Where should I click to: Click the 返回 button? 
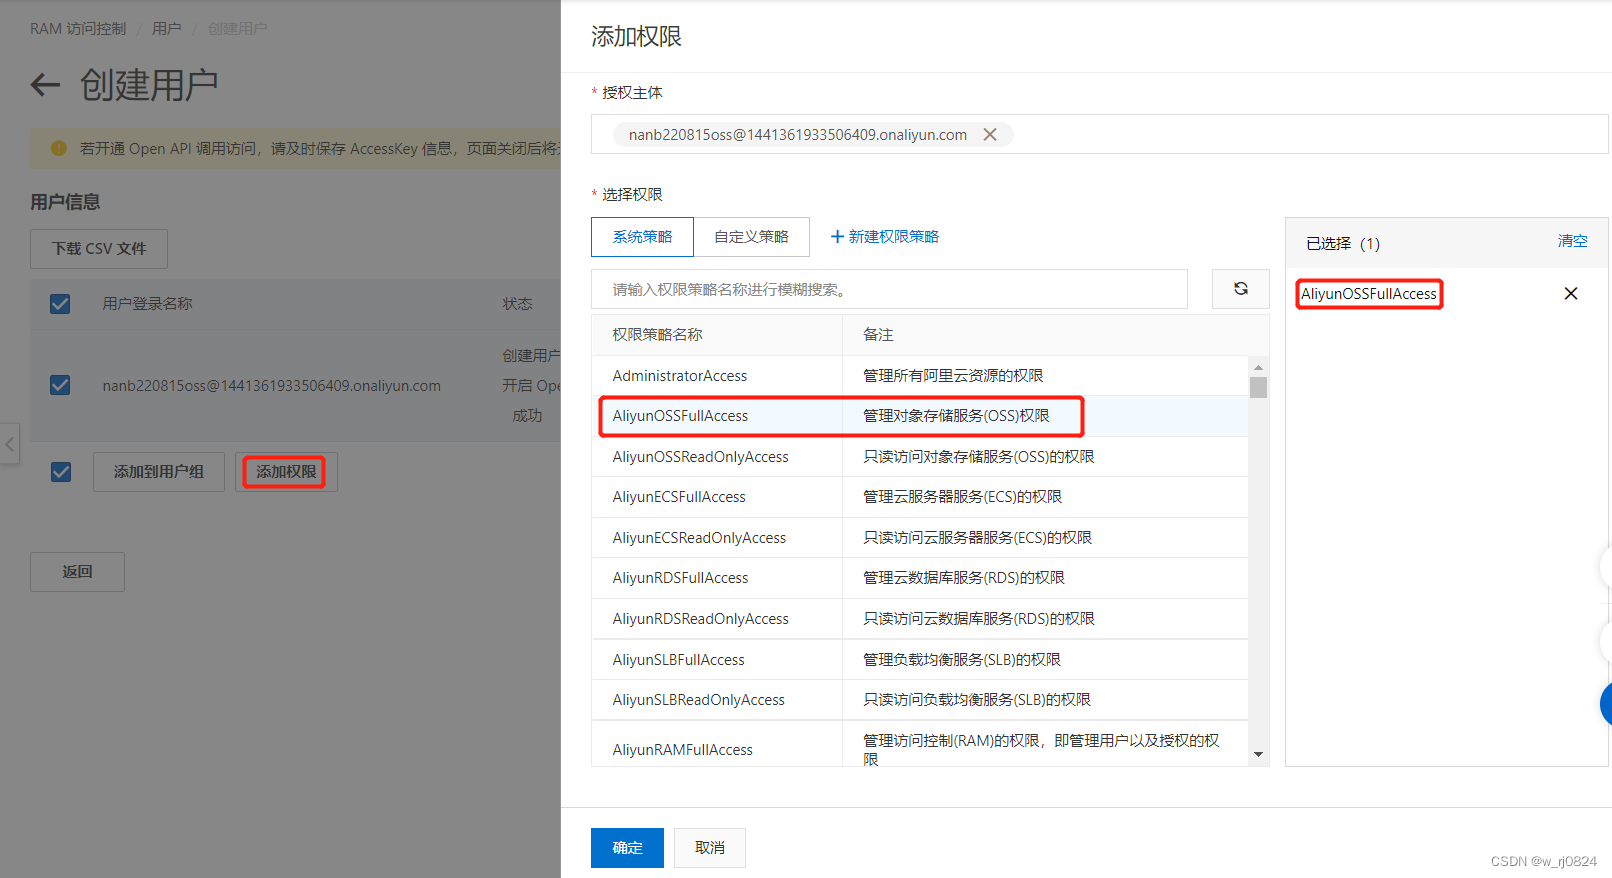click(77, 572)
